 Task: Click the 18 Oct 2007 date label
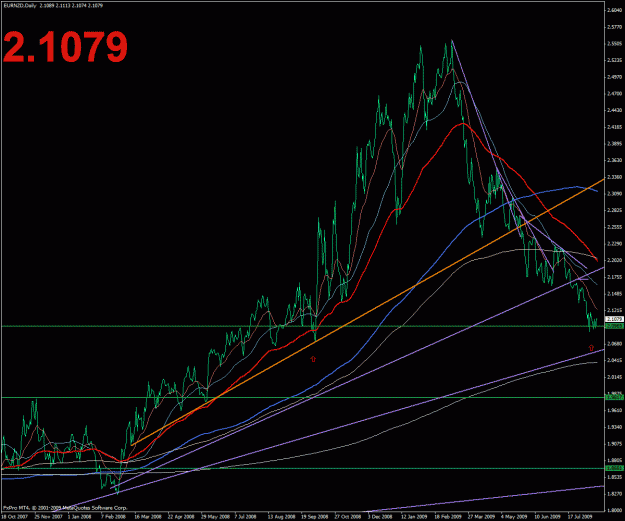pos(13,517)
